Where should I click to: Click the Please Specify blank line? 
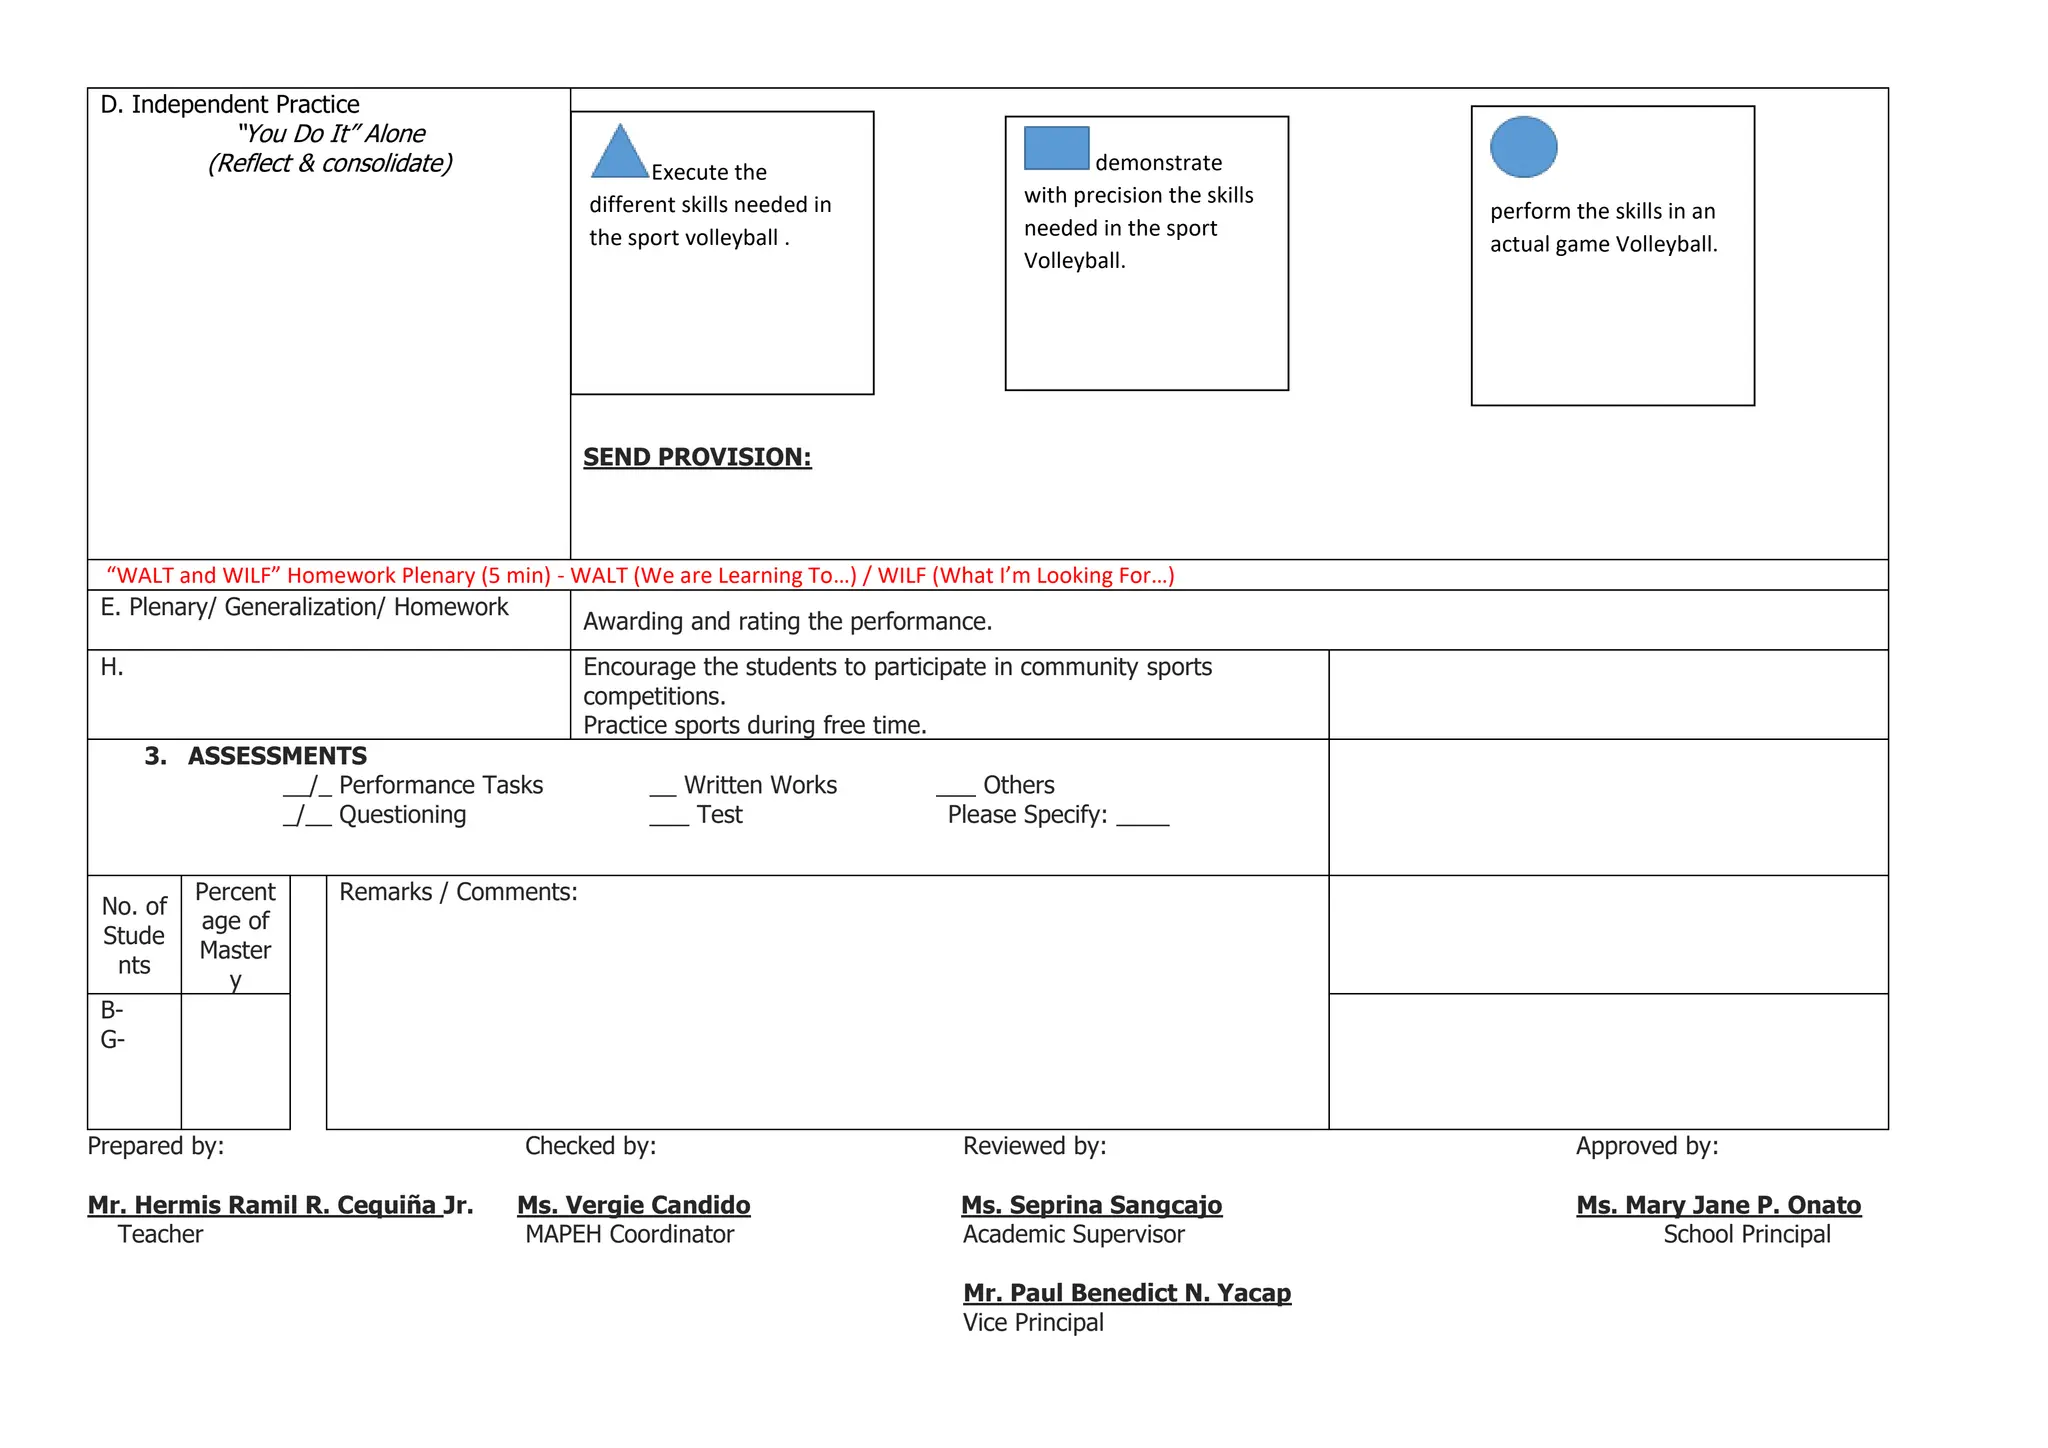tap(1142, 820)
